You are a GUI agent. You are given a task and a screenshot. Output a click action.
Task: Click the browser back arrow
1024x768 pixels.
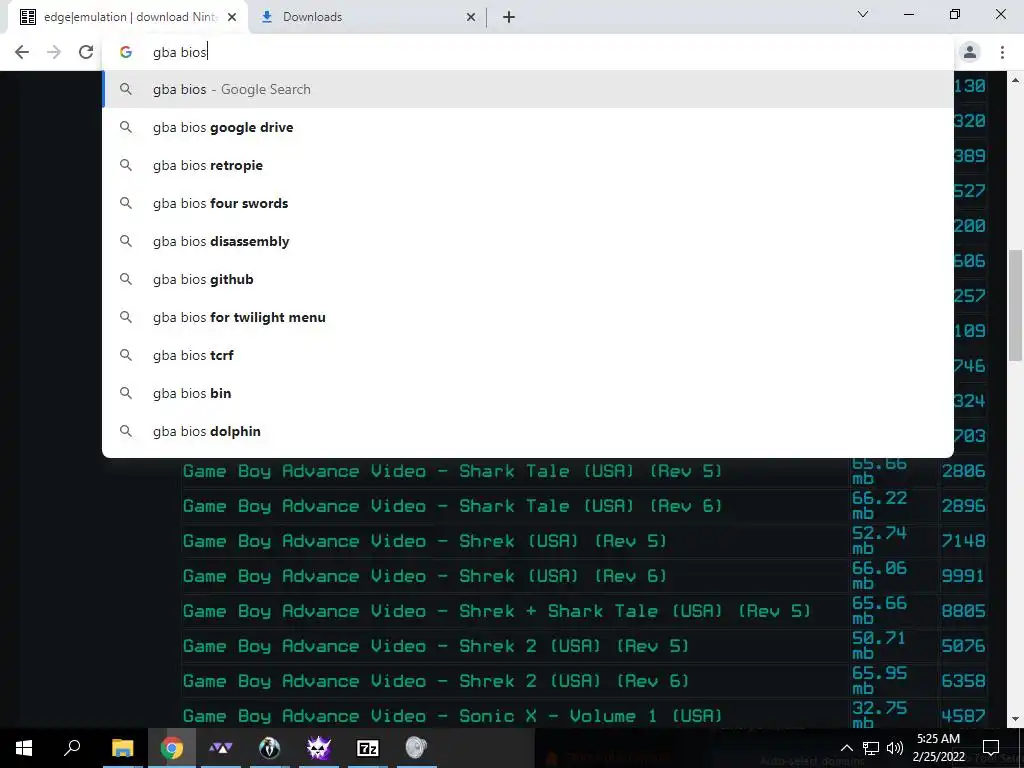coord(22,52)
